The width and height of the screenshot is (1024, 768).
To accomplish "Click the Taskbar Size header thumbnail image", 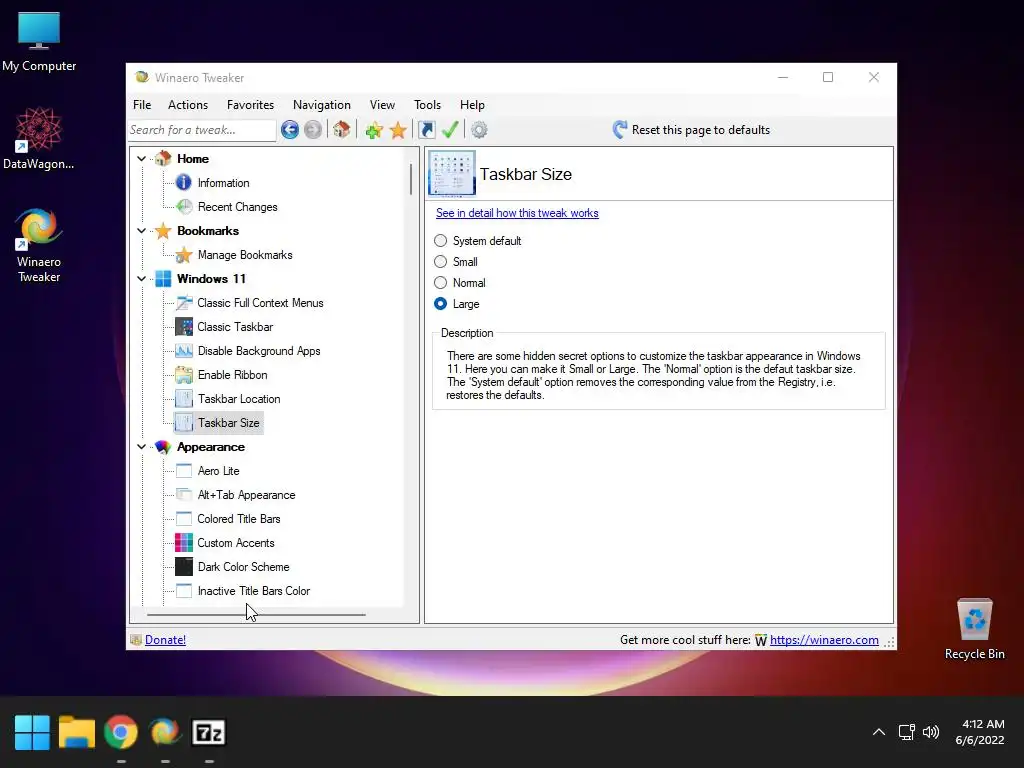I will click(x=451, y=174).
